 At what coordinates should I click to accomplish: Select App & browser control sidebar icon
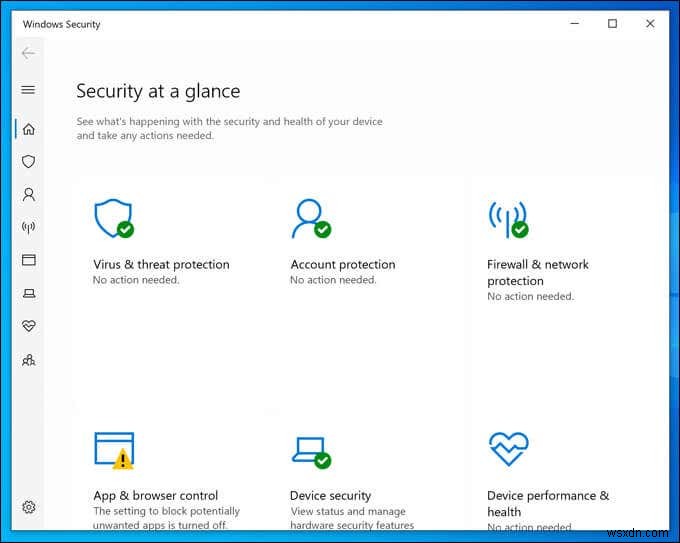[28, 260]
